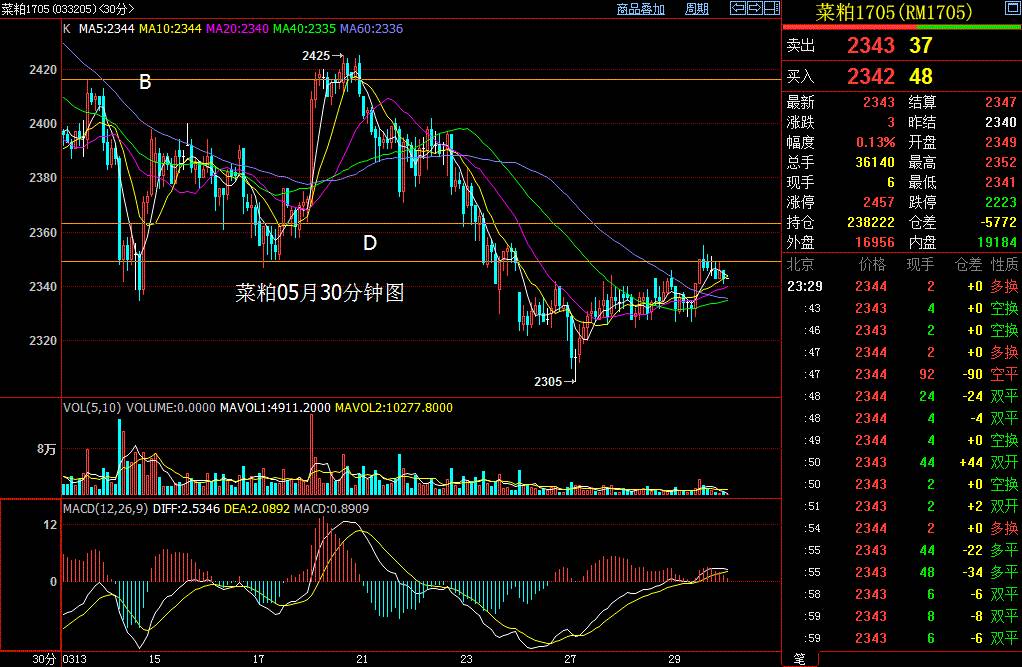Image resolution: width=1022 pixels, height=667 pixels.
Task: Click the 最低 low price 2341
Action: pos(1000,183)
